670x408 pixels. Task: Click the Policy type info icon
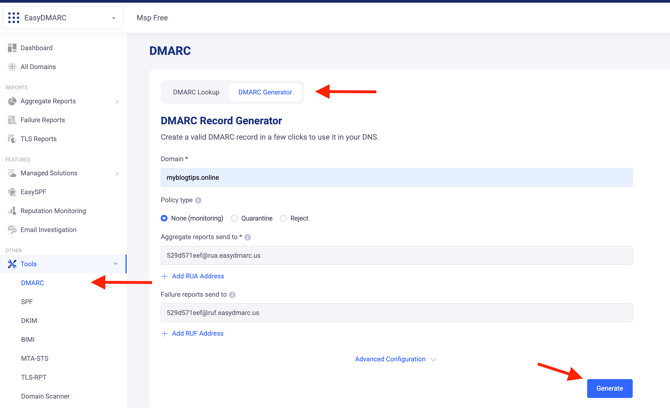click(198, 200)
